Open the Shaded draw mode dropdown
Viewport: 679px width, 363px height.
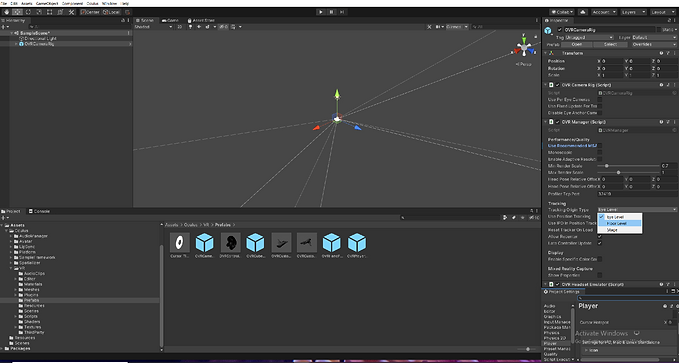tap(153, 27)
